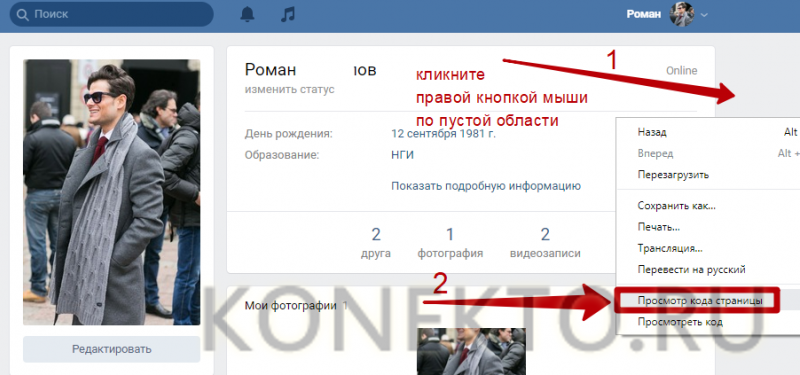Focus the Поиск search field
The image size is (800, 375).
111,14
